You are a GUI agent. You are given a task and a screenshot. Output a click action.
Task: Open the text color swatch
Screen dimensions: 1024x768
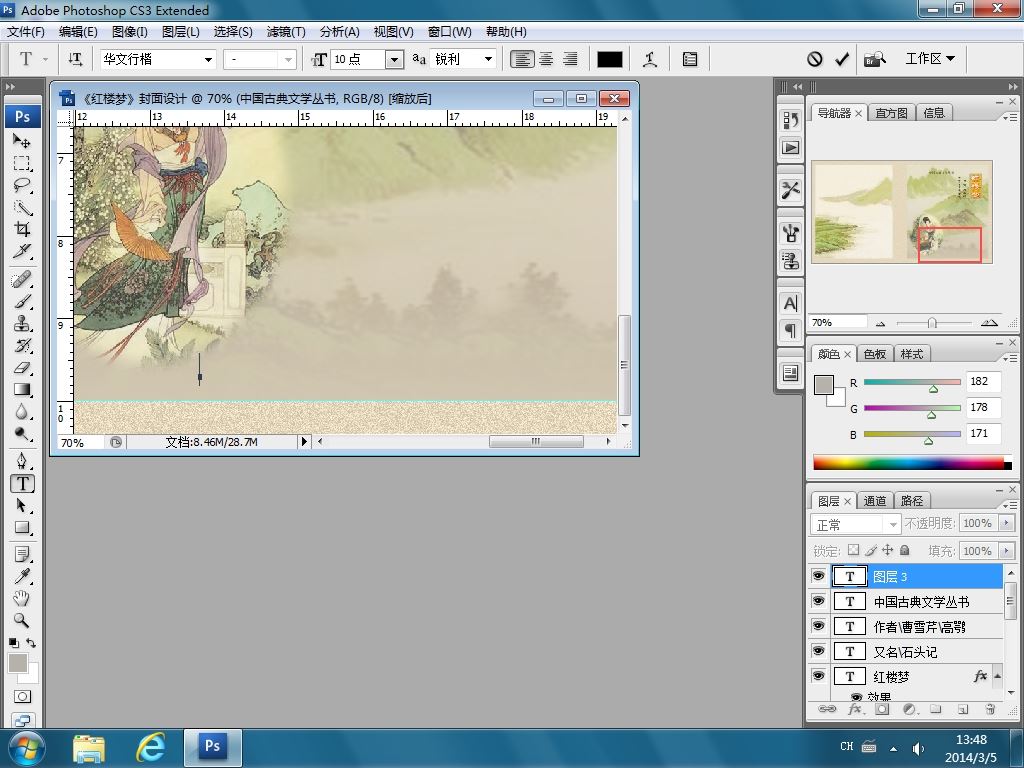tap(609, 59)
